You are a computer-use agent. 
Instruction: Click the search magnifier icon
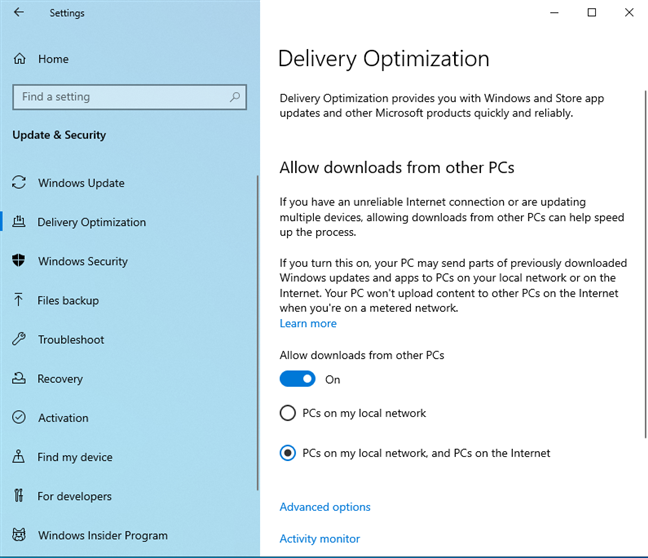pyautogui.click(x=235, y=97)
